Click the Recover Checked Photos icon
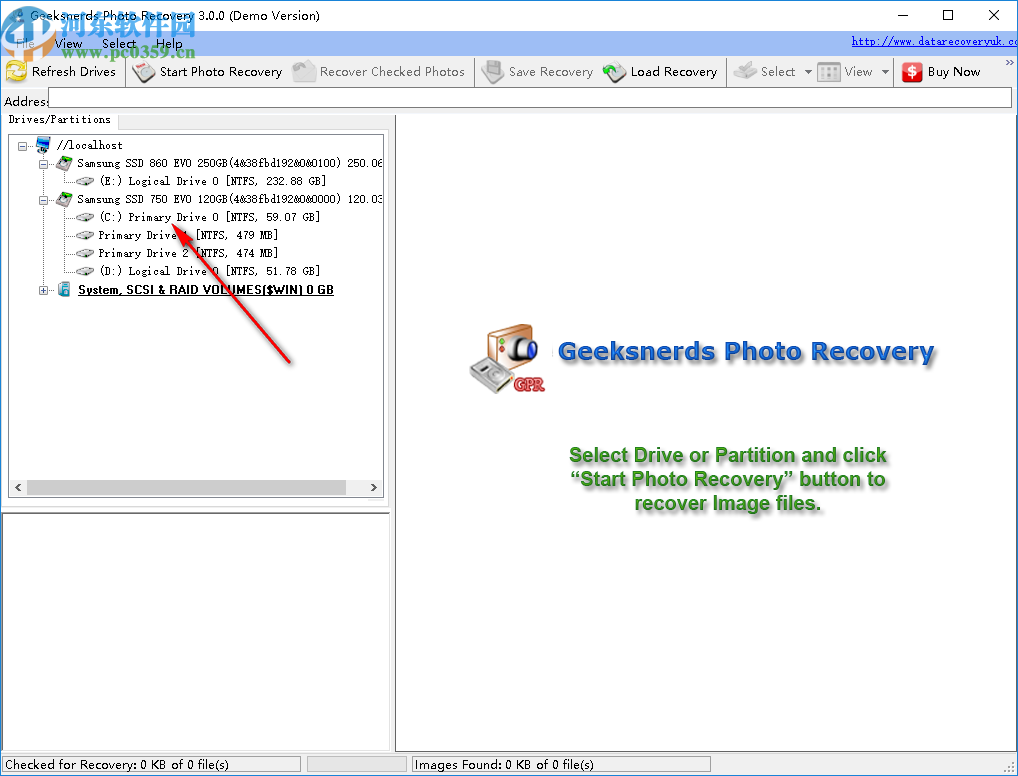Screen dimensions: 1018x776 tap(303, 71)
